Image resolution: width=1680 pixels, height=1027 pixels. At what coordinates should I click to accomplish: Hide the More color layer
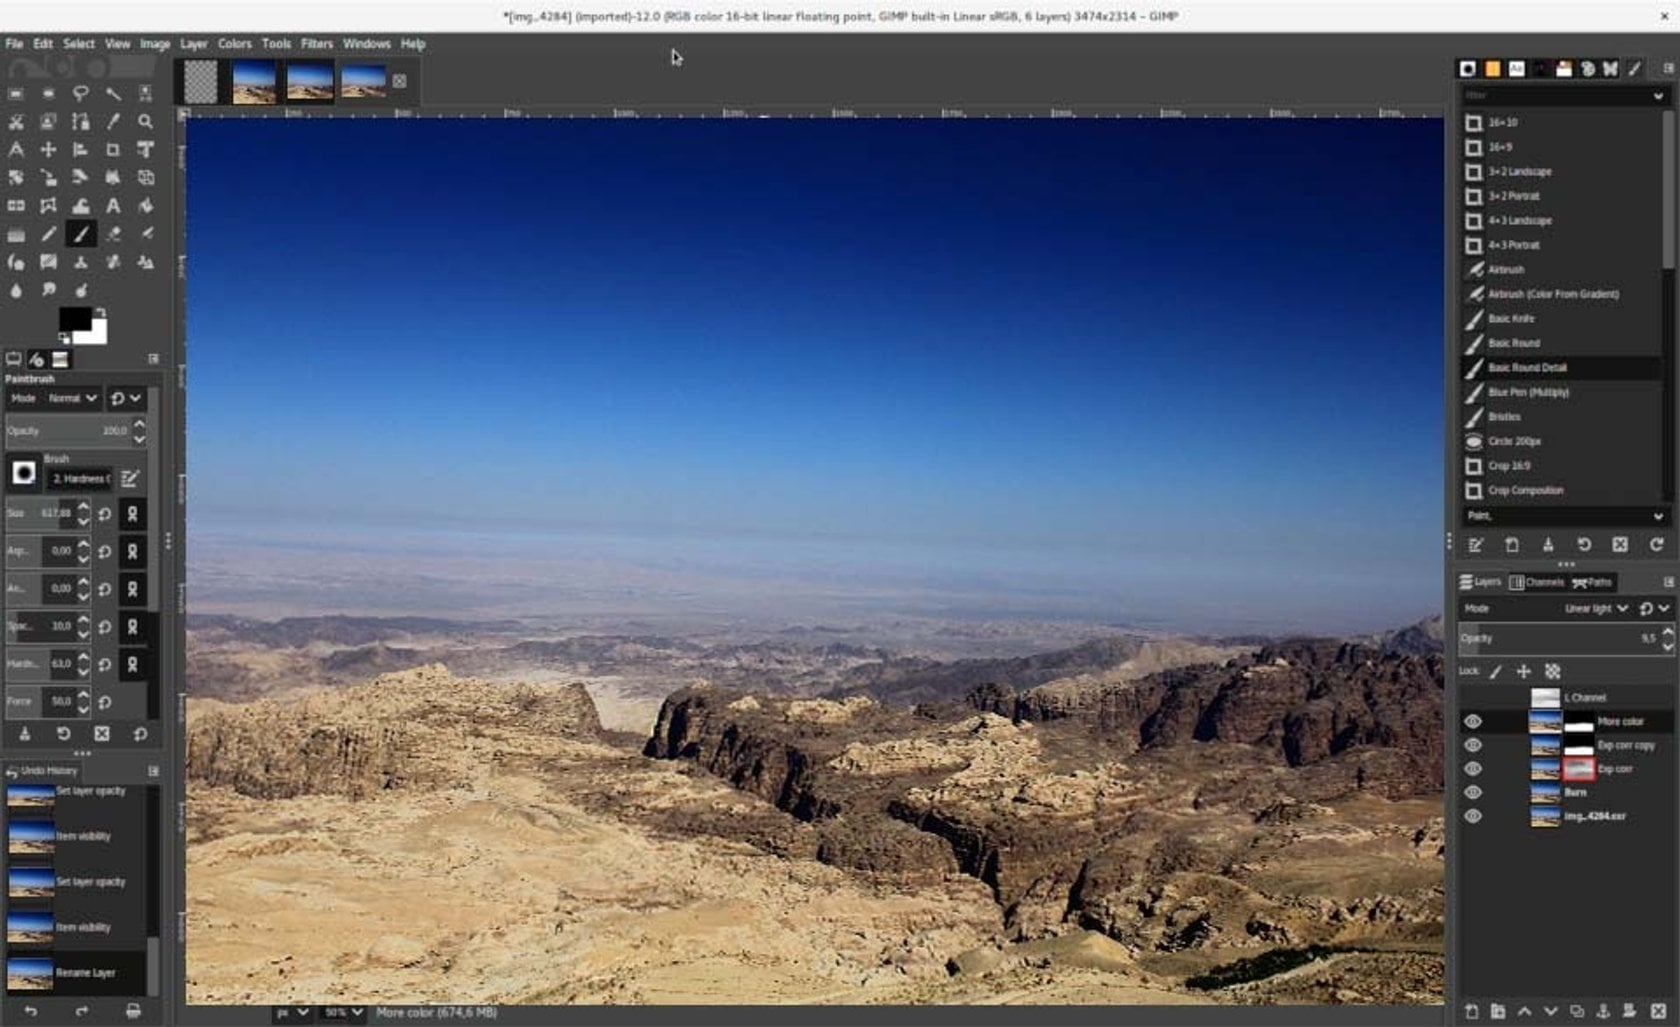pyautogui.click(x=1472, y=721)
